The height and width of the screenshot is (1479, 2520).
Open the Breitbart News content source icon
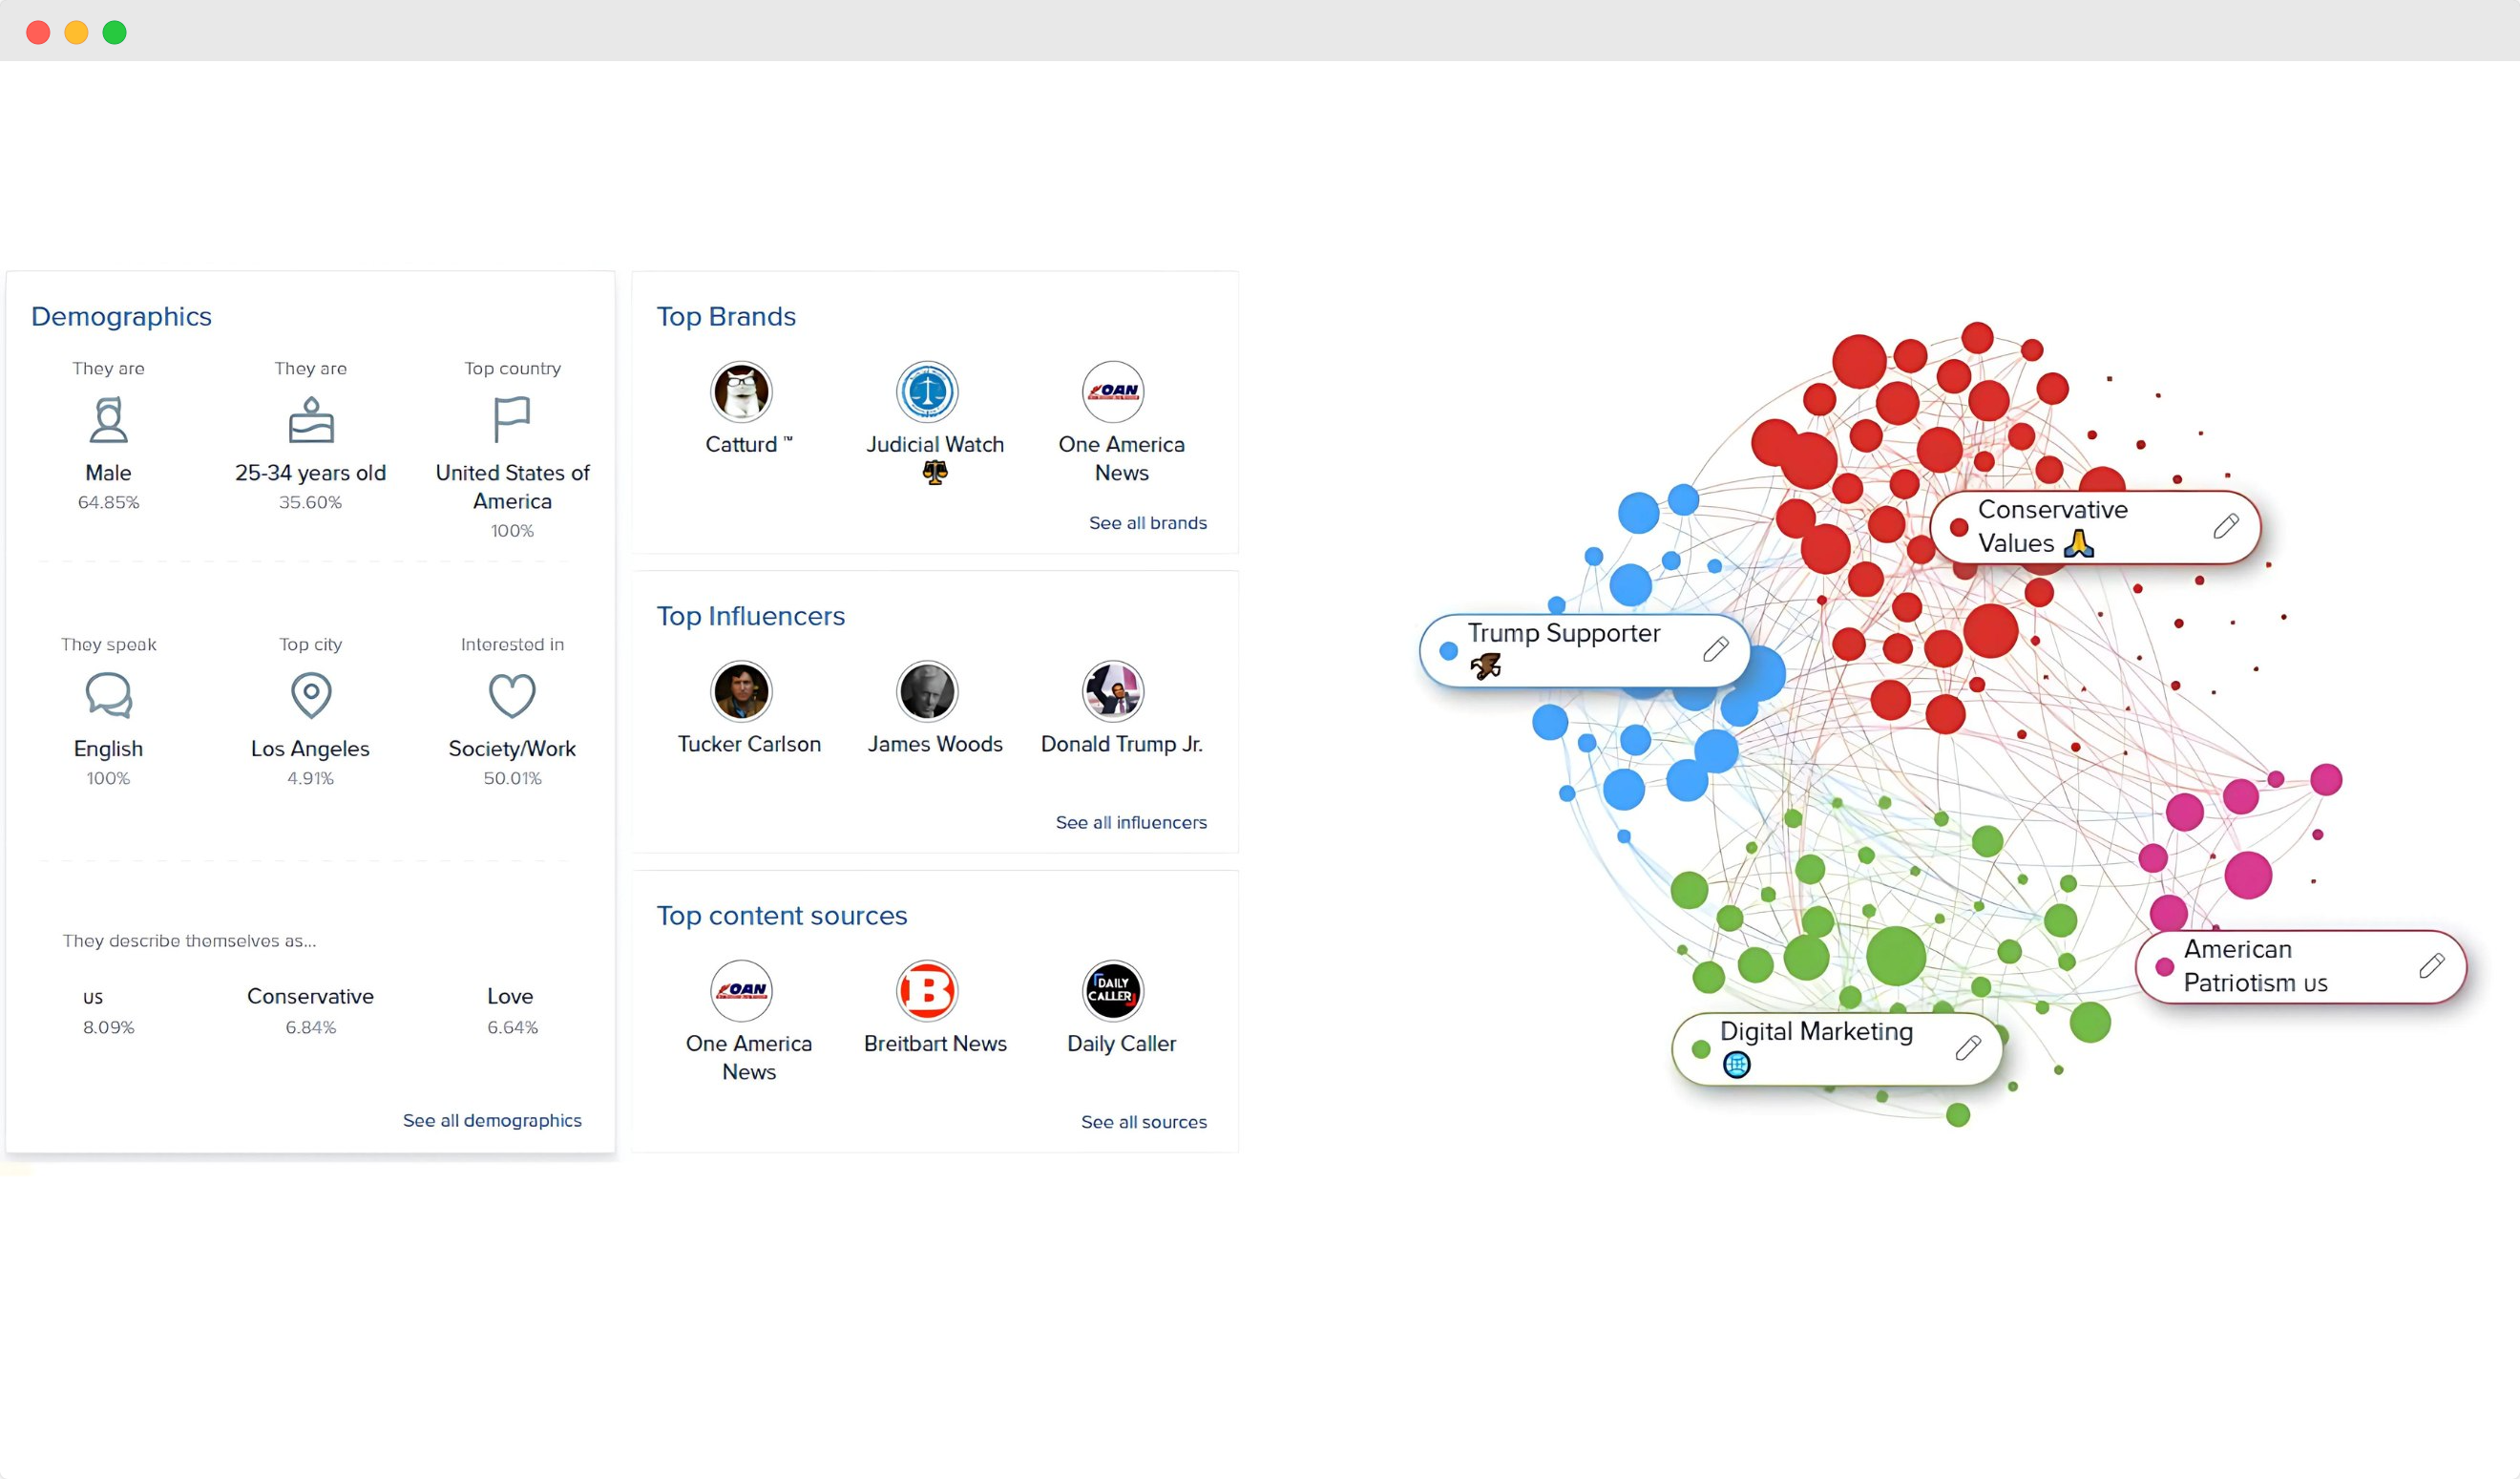pyautogui.click(x=926, y=991)
